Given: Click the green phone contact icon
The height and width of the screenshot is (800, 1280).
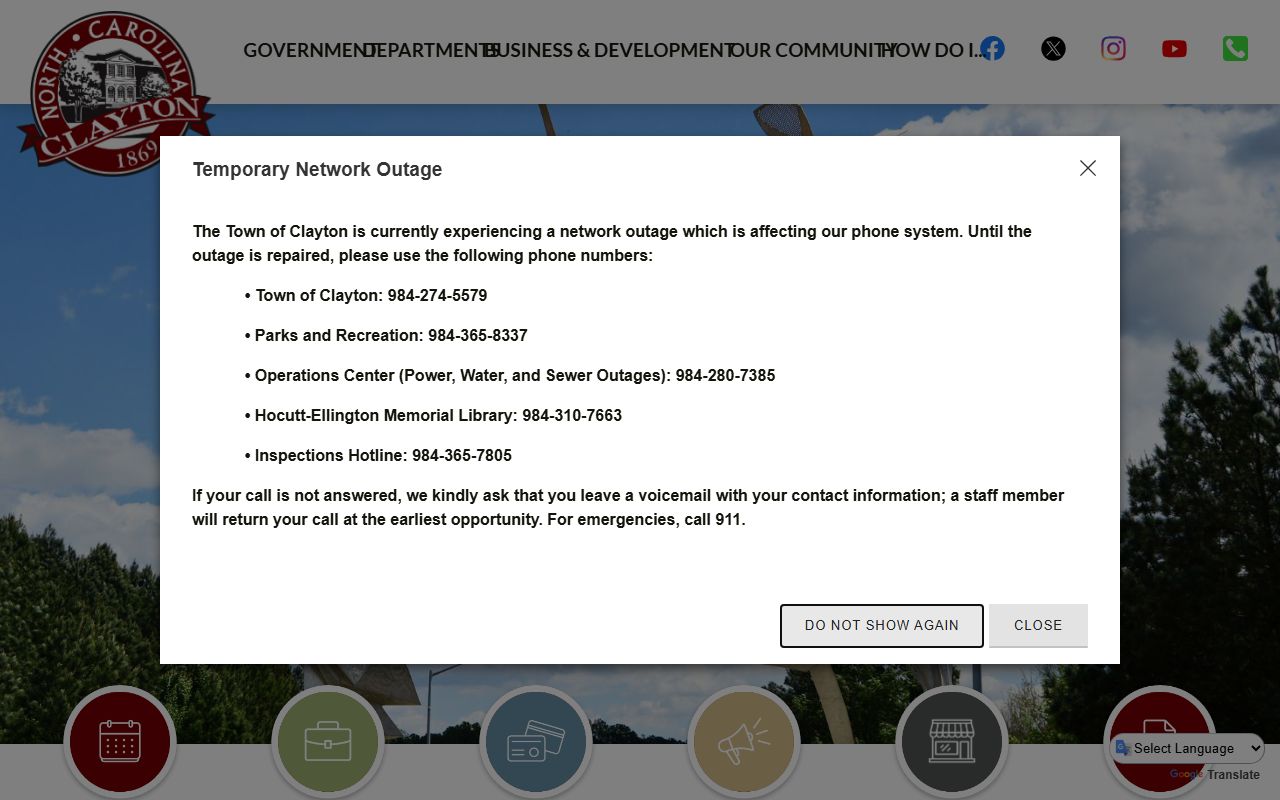Looking at the screenshot, I should [1235, 48].
